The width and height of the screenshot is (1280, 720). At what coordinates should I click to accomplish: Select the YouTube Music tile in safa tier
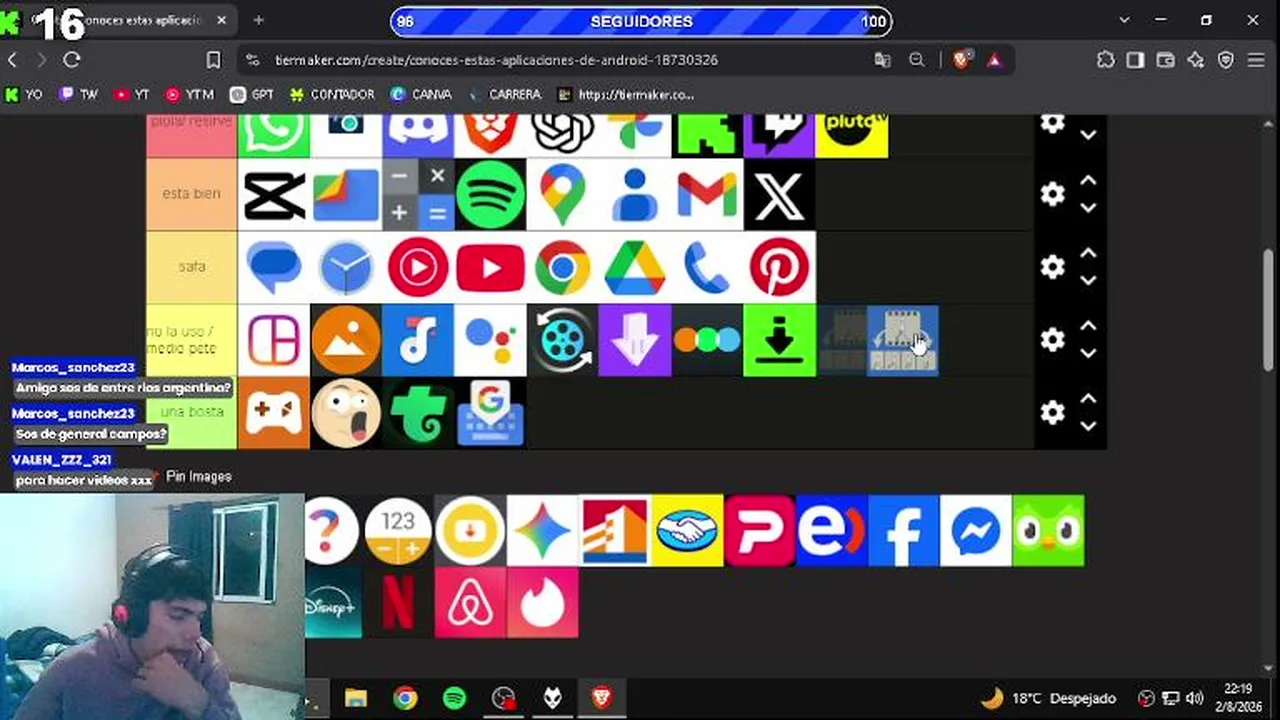point(418,267)
